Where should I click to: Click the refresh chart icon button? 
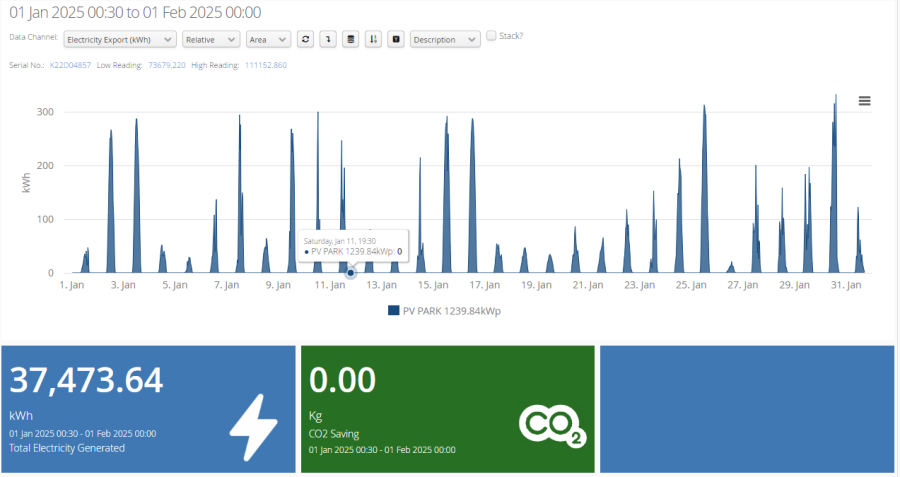click(x=305, y=39)
